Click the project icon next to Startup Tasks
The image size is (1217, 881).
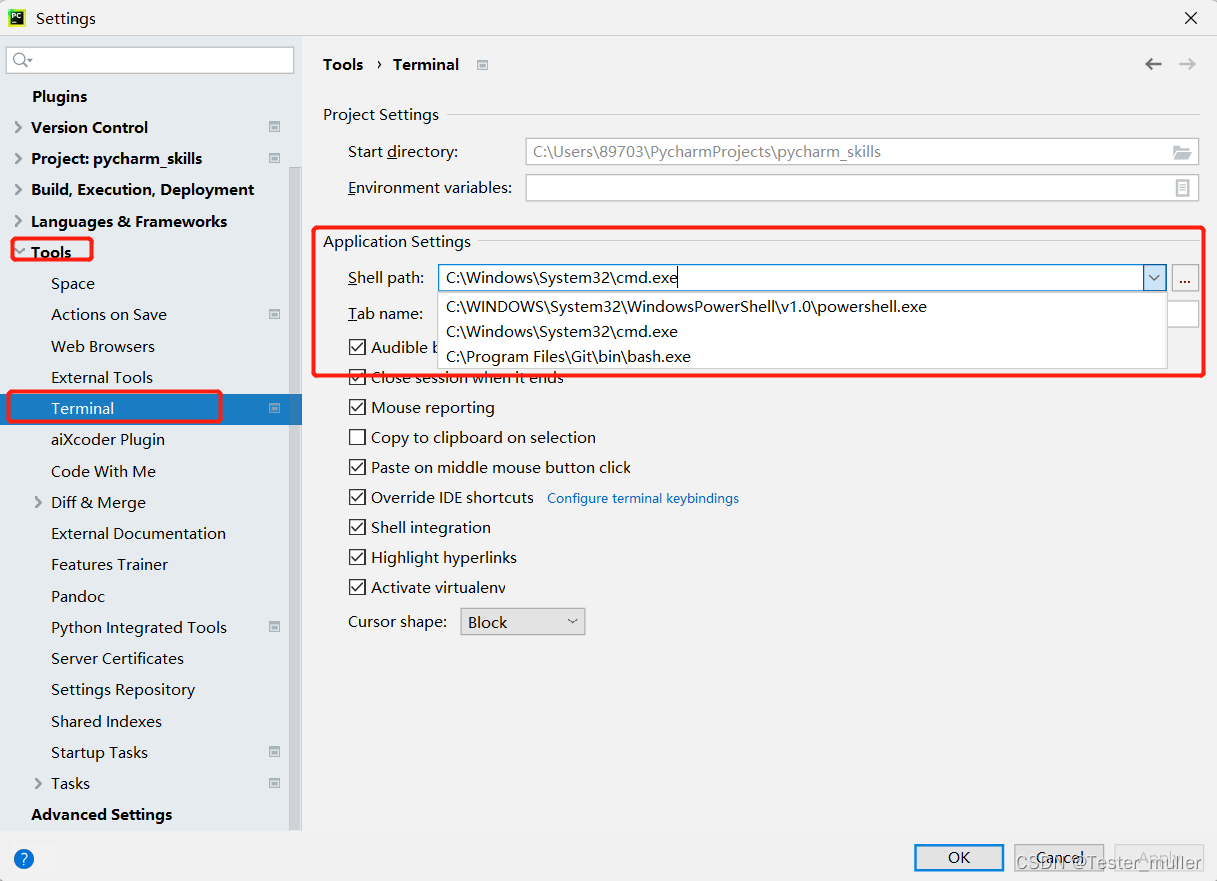coord(274,752)
